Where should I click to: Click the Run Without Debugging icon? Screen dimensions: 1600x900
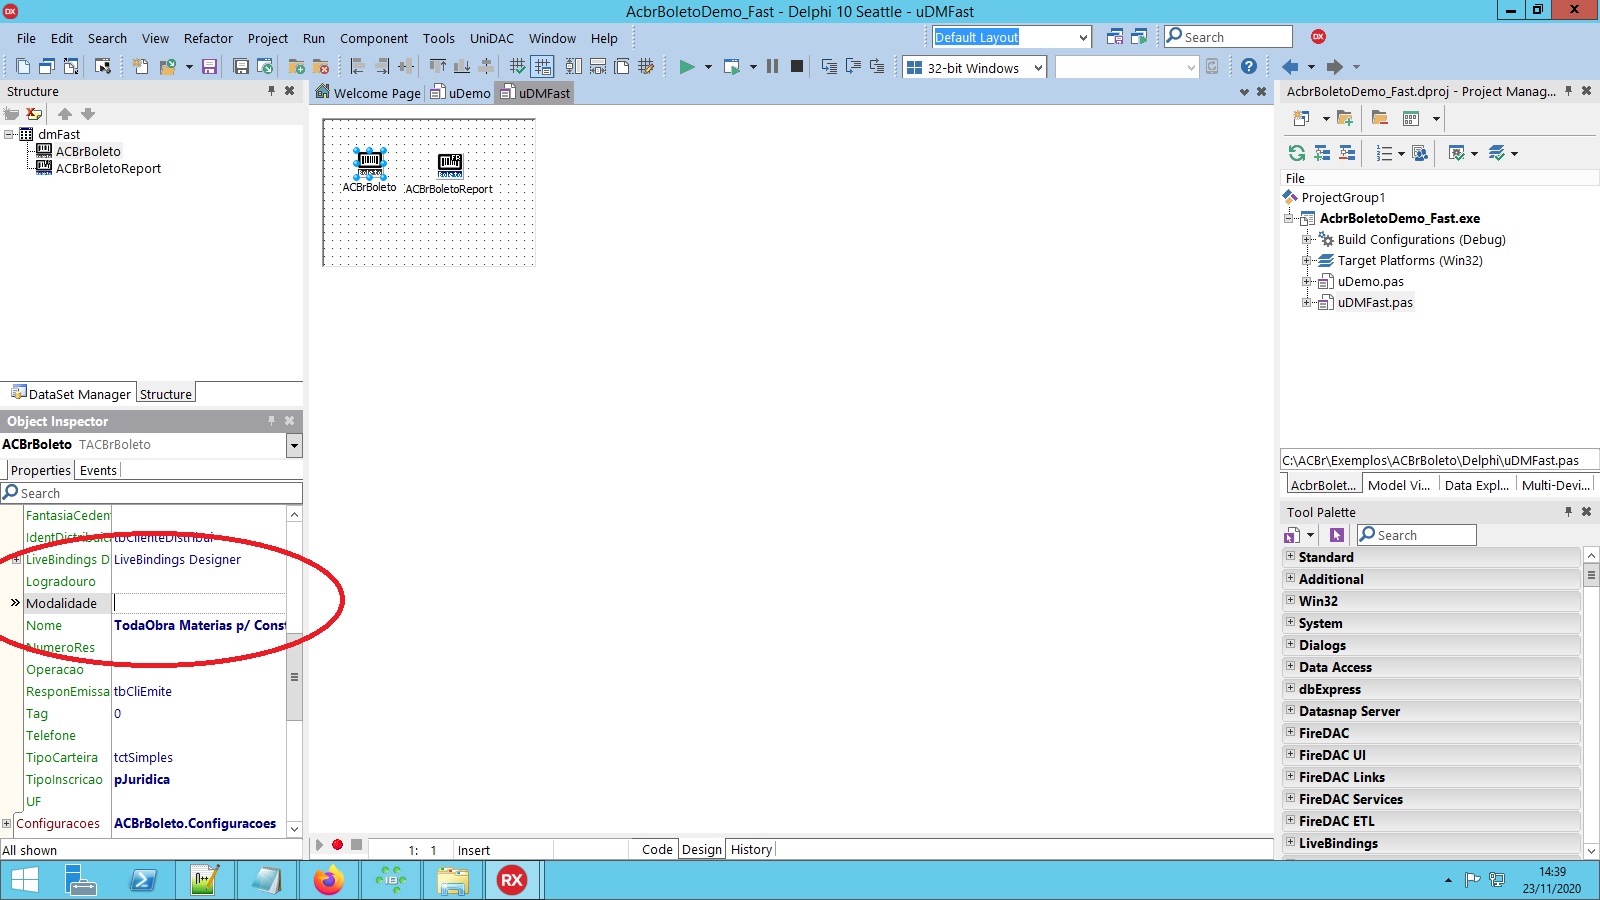732,67
